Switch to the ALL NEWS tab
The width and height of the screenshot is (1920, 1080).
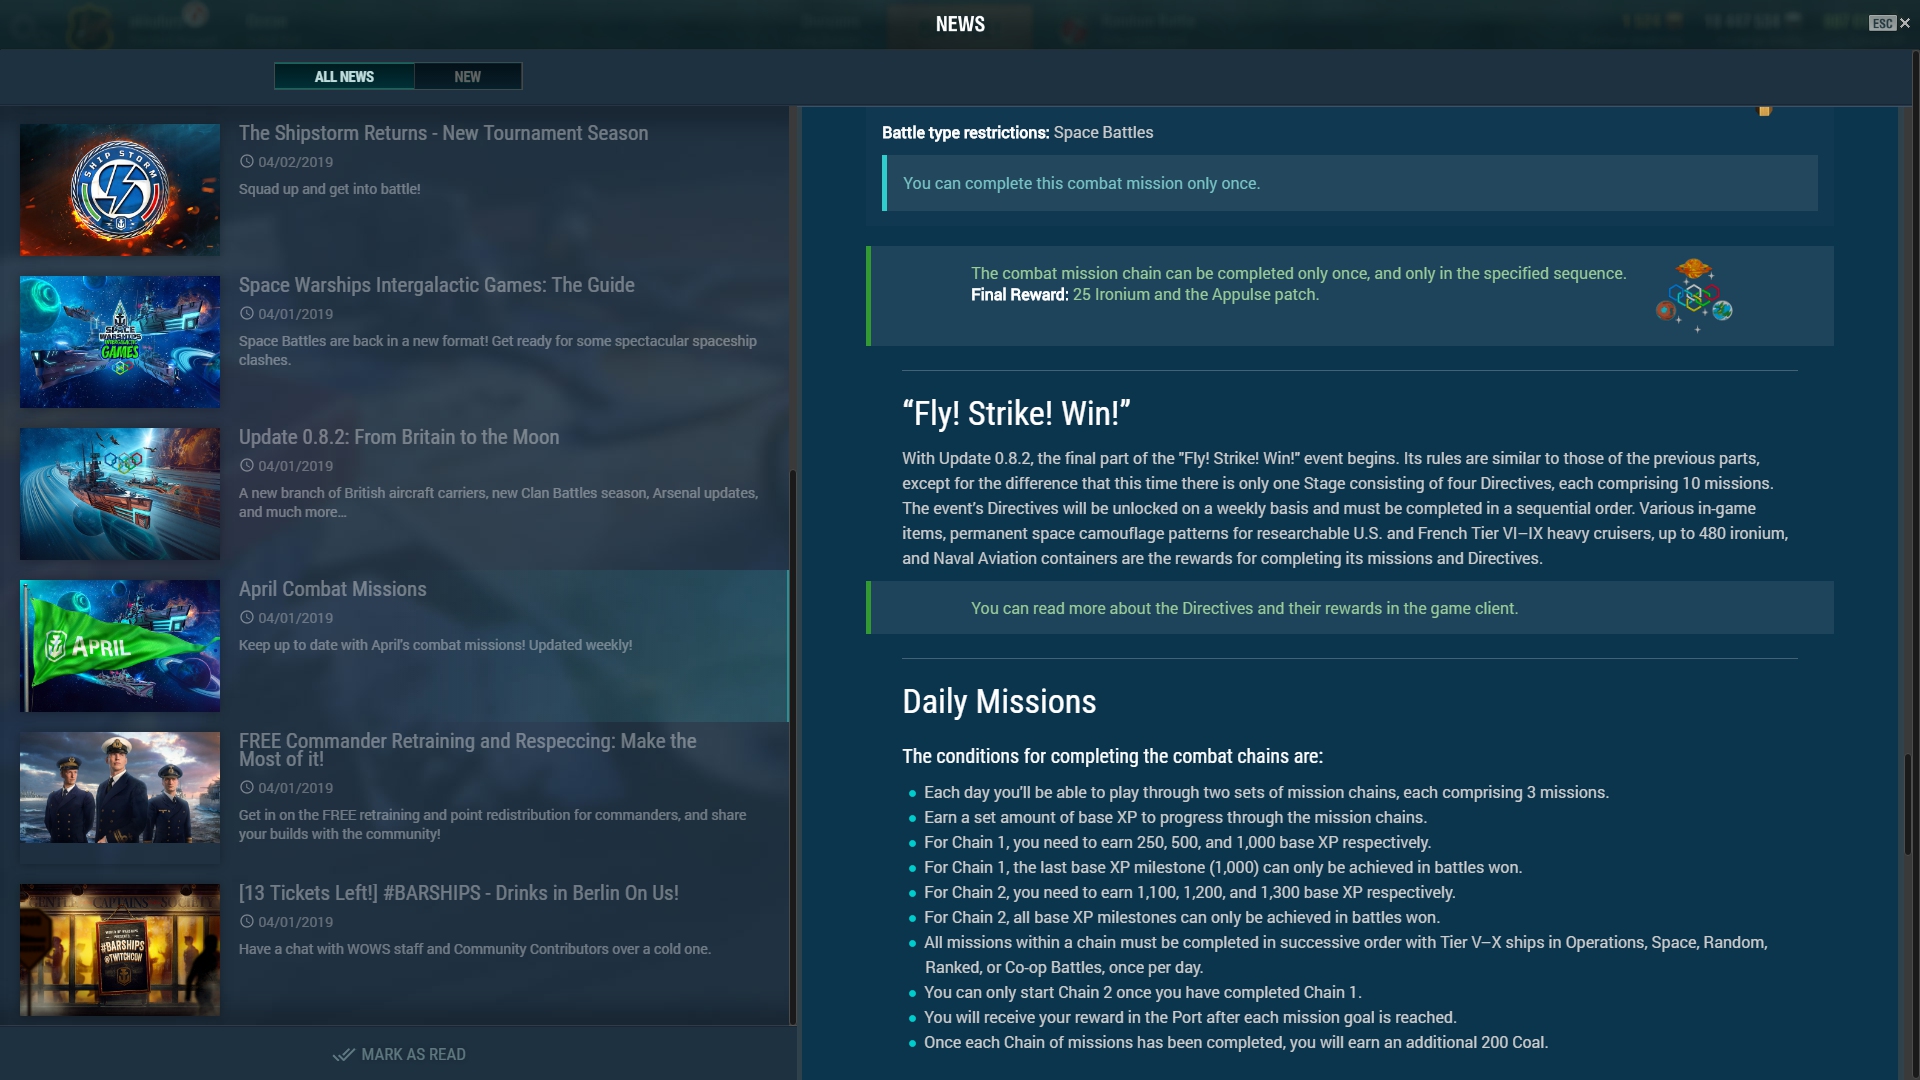pyautogui.click(x=344, y=76)
